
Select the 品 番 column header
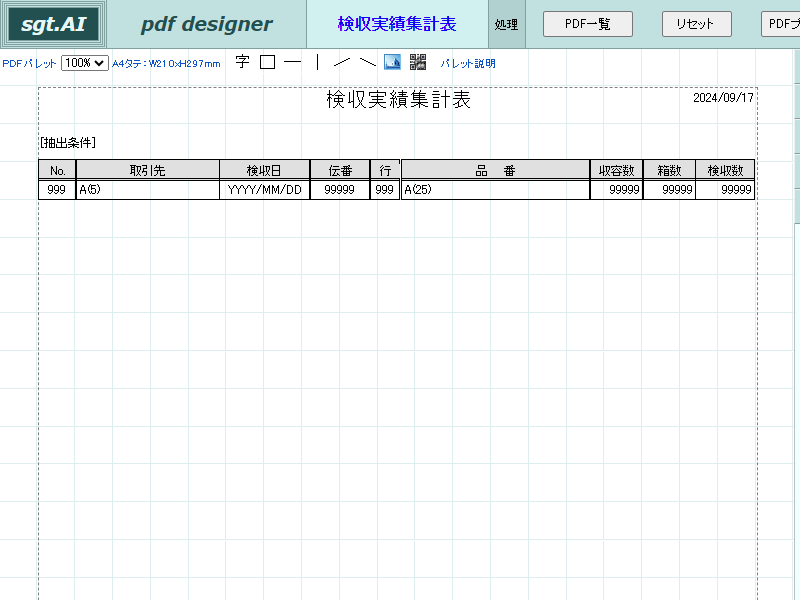point(495,170)
